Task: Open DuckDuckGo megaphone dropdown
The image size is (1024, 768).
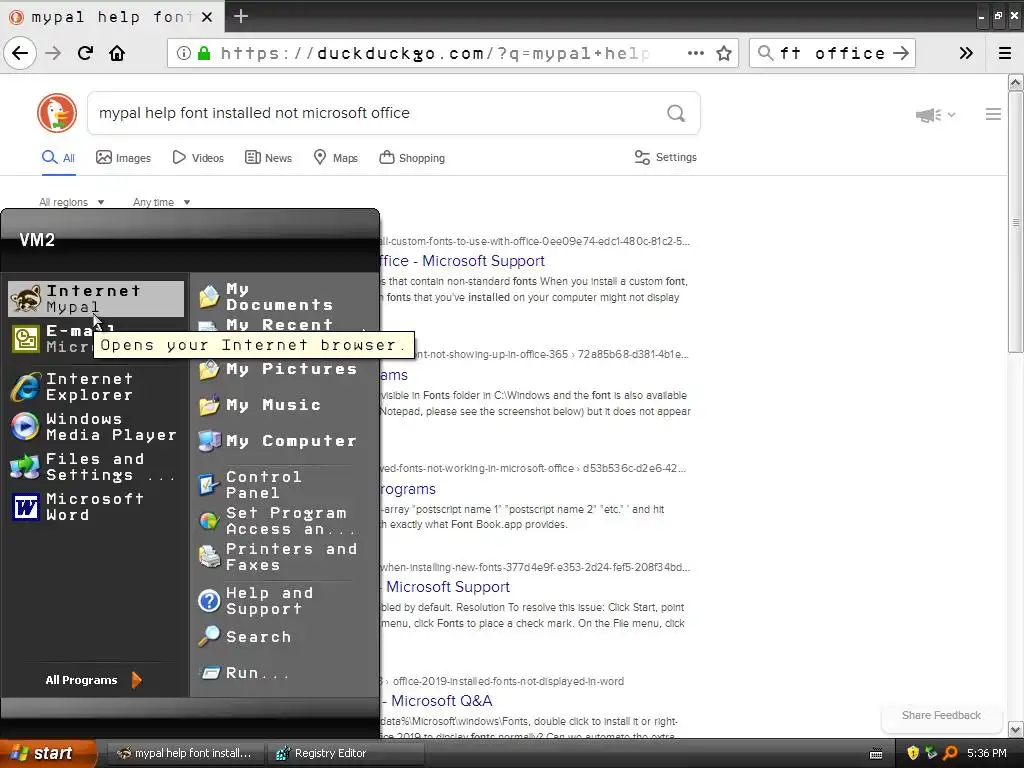Action: click(x=935, y=115)
